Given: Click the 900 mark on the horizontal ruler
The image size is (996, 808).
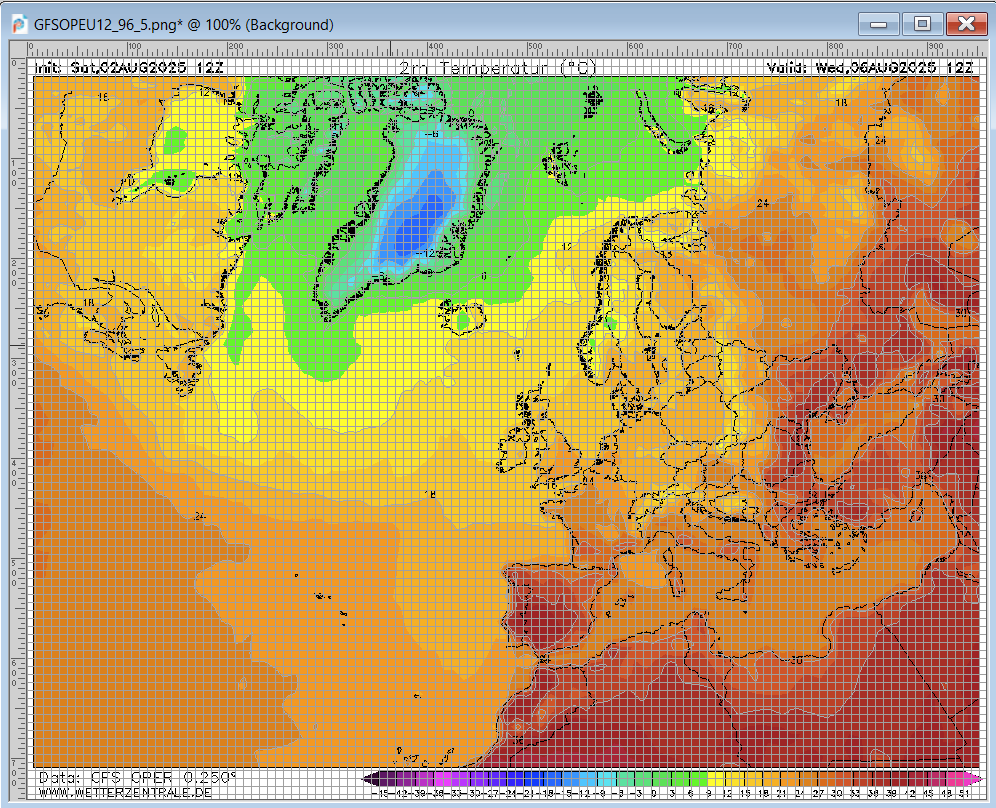Looking at the screenshot, I should (934, 48).
